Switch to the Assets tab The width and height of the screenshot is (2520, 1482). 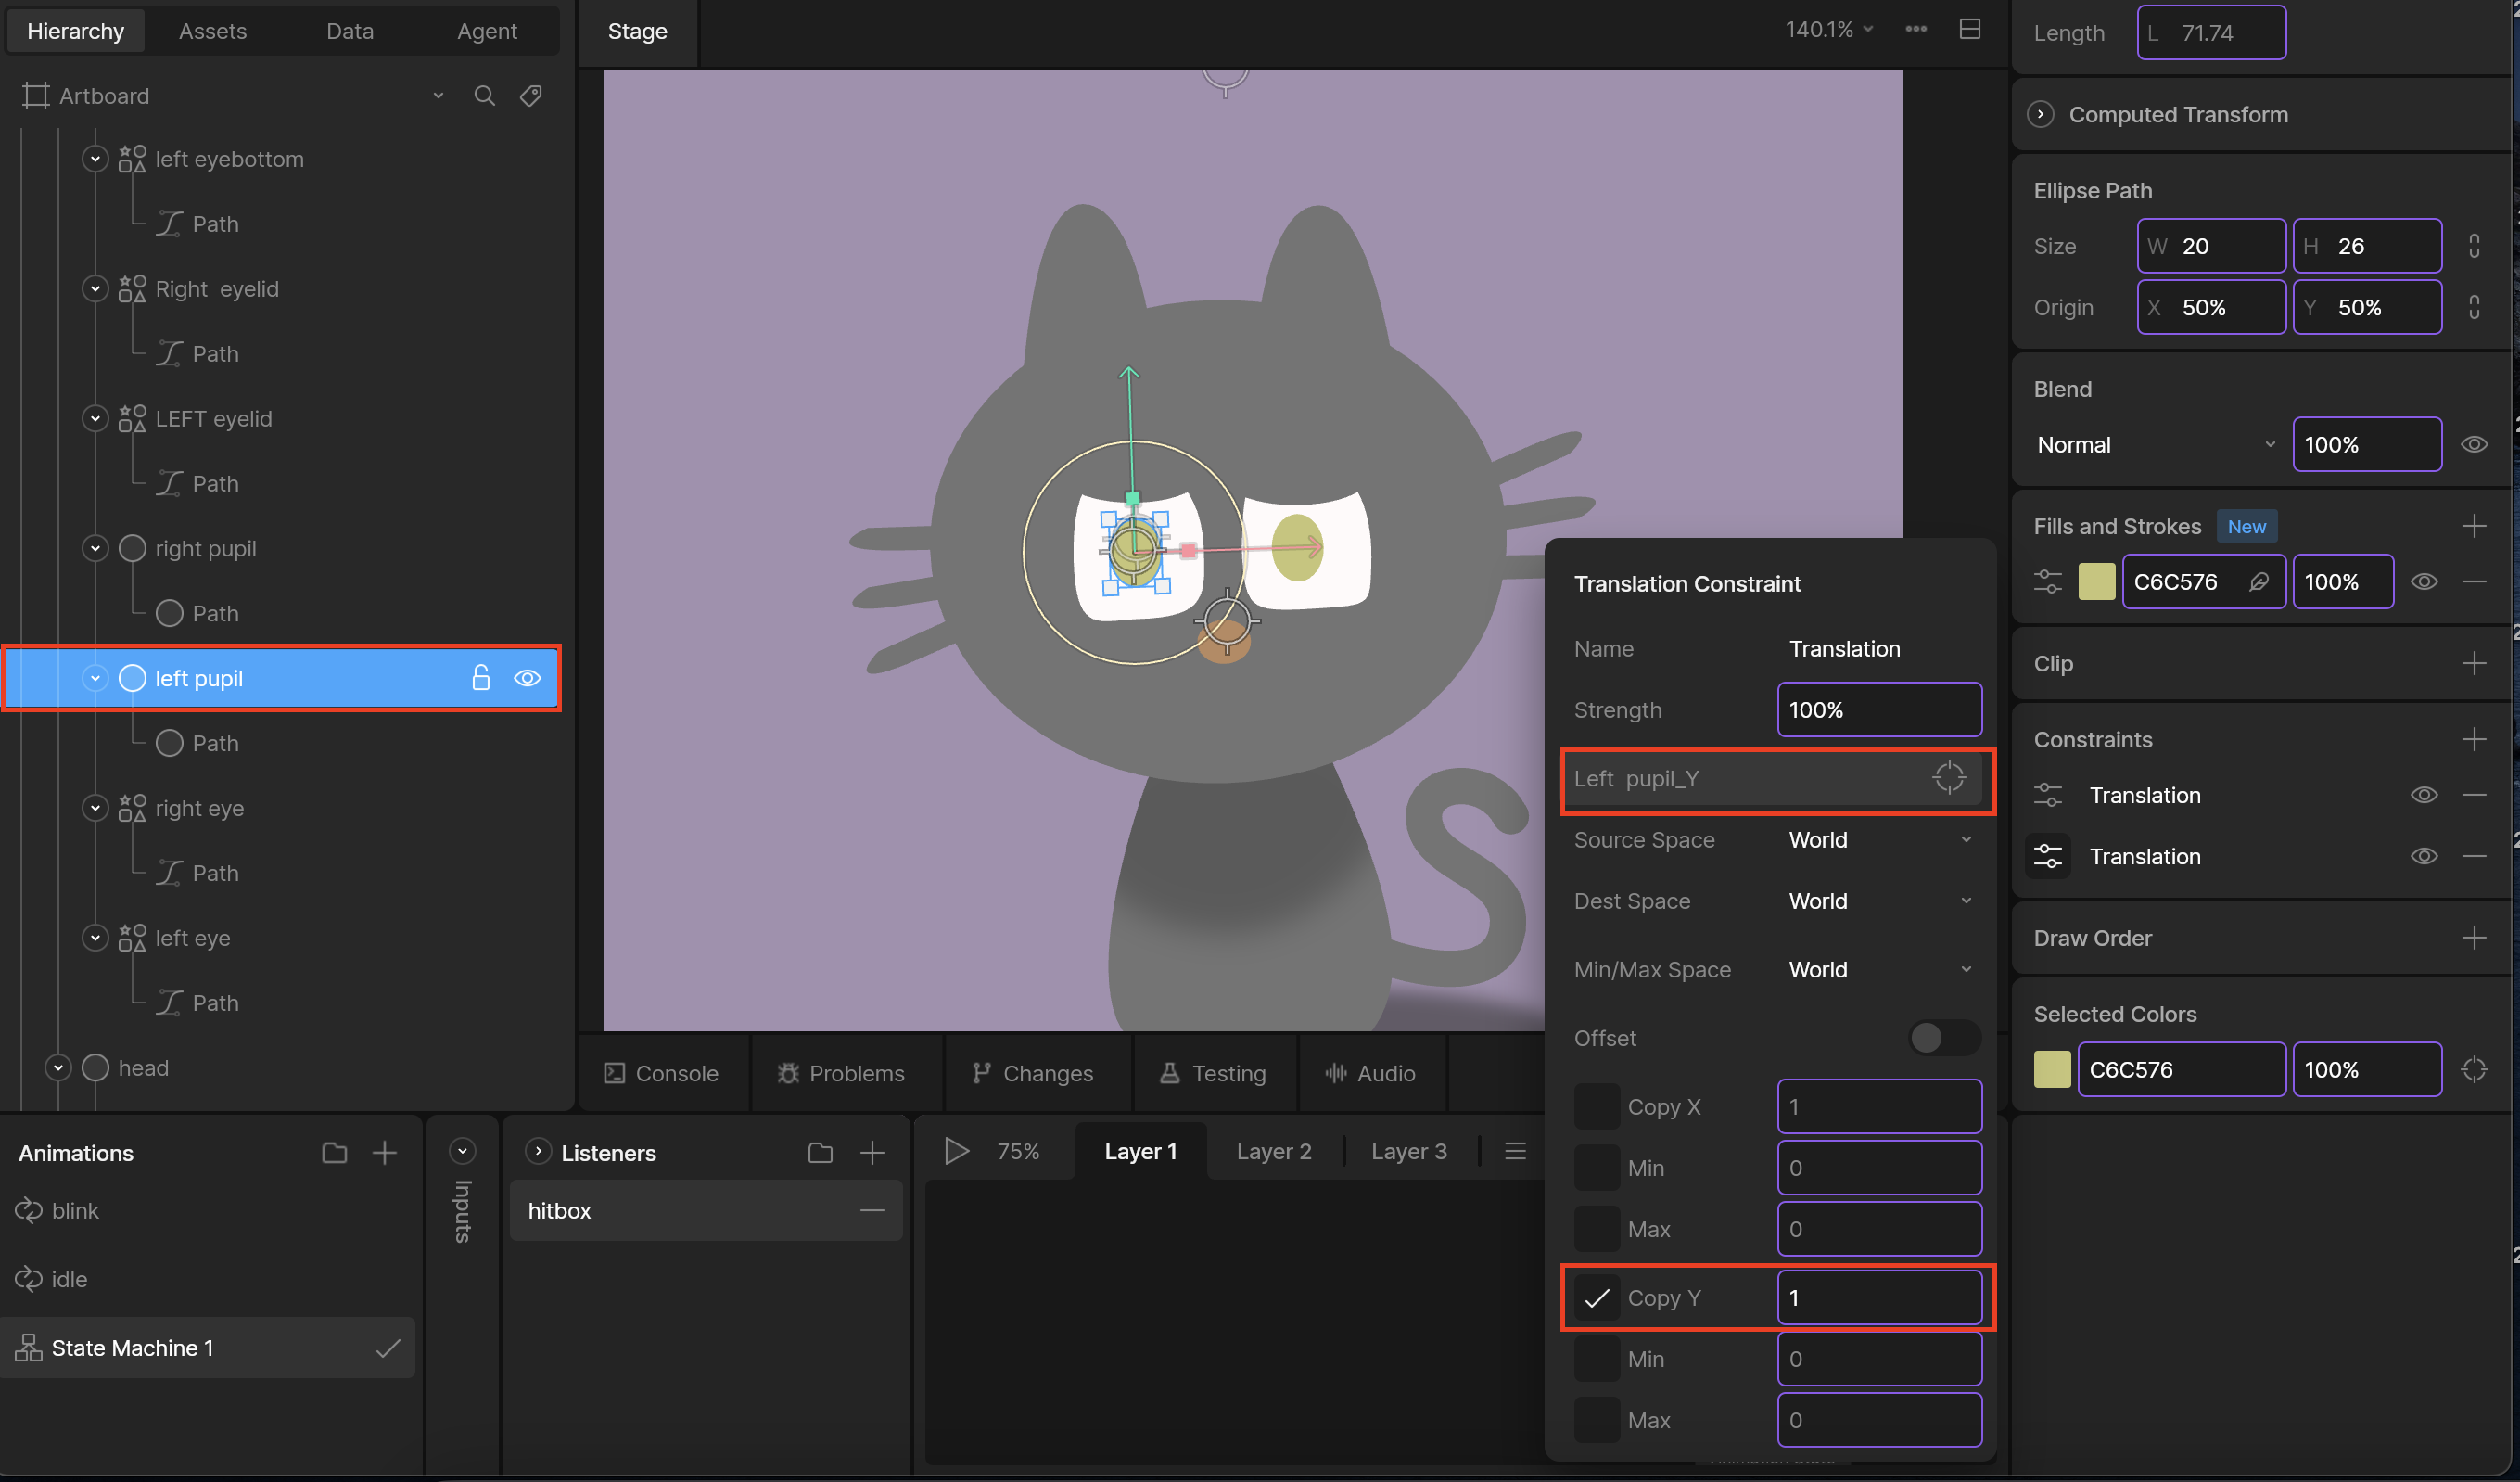click(213, 31)
